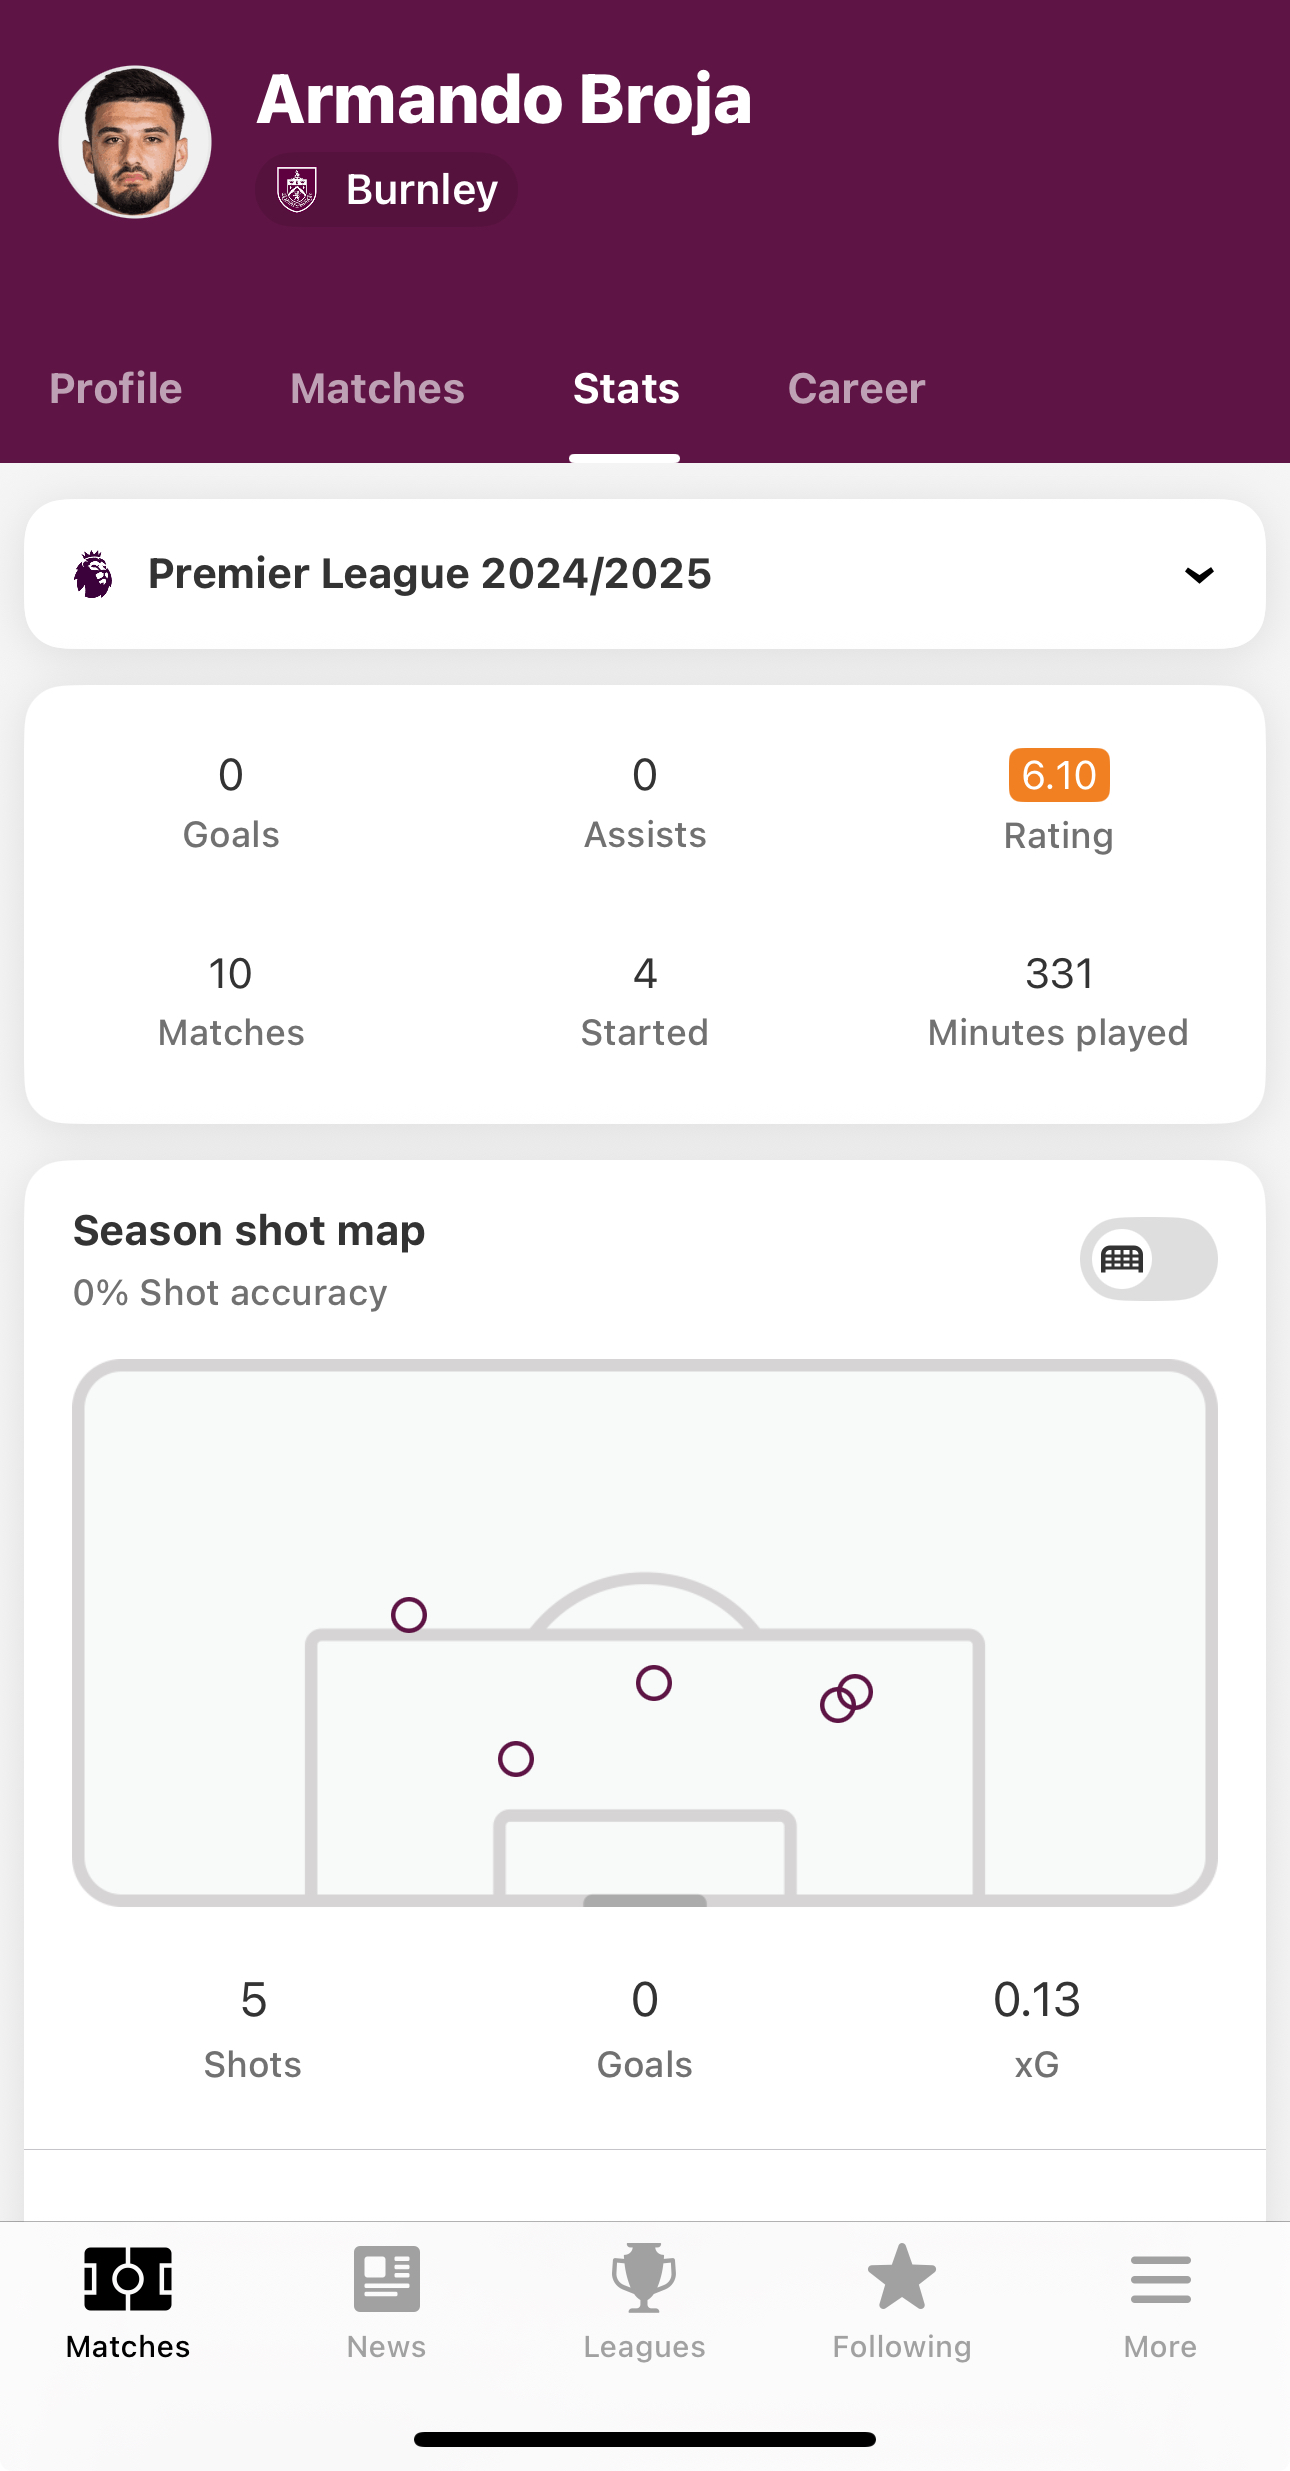Image resolution: width=1290 pixels, height=2471 pixels.
Task: Open the Leagues trophy icon
Action: point(644,2279)
